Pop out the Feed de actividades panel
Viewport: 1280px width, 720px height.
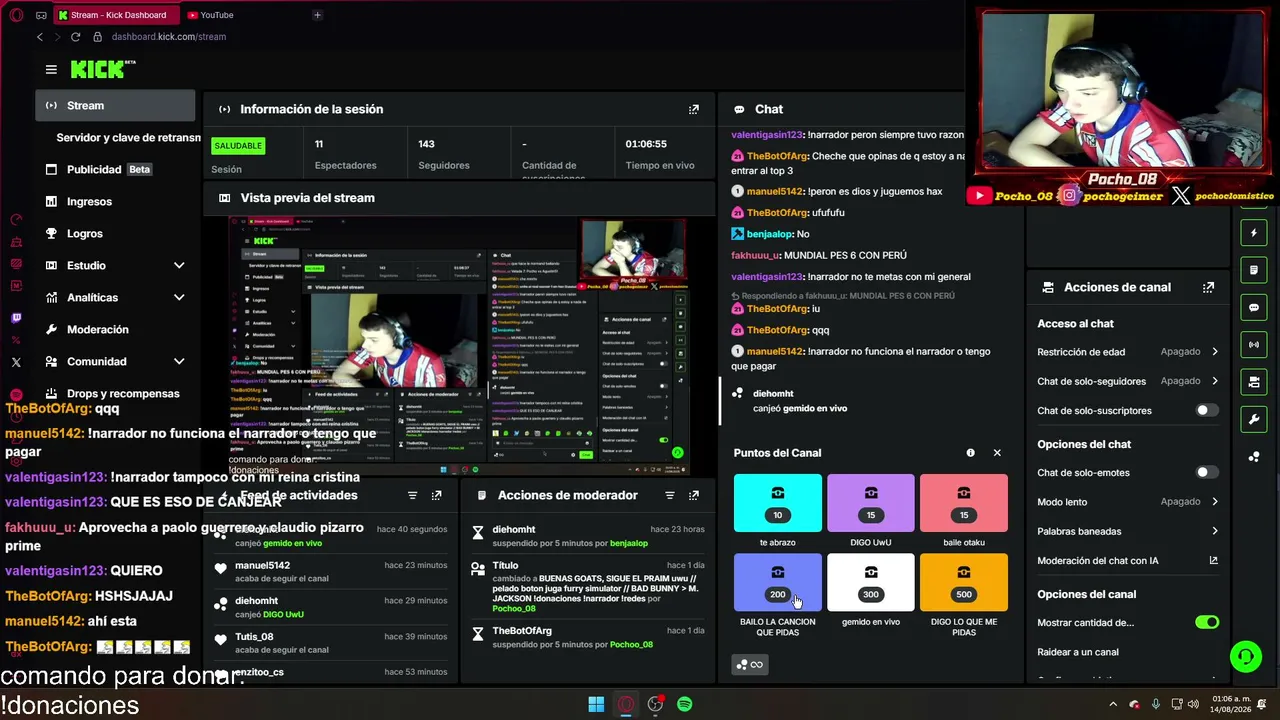(436, 495)
